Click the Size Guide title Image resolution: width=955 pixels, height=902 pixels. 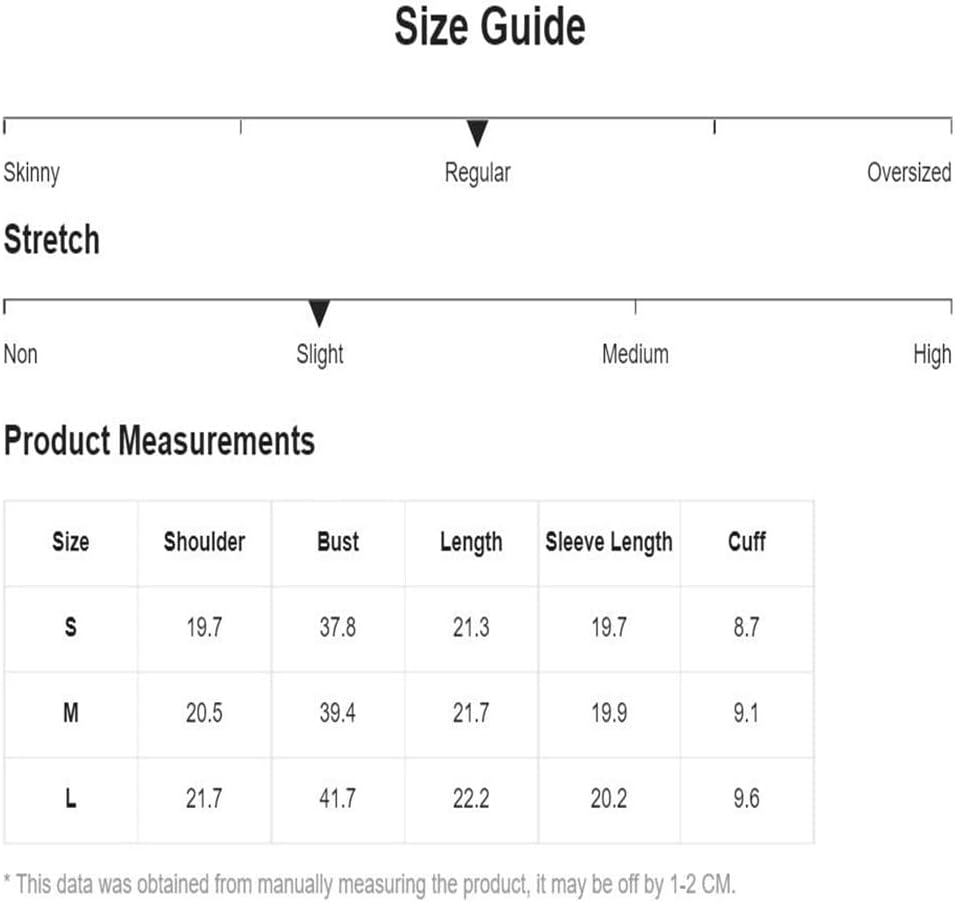tap(490, 27)
